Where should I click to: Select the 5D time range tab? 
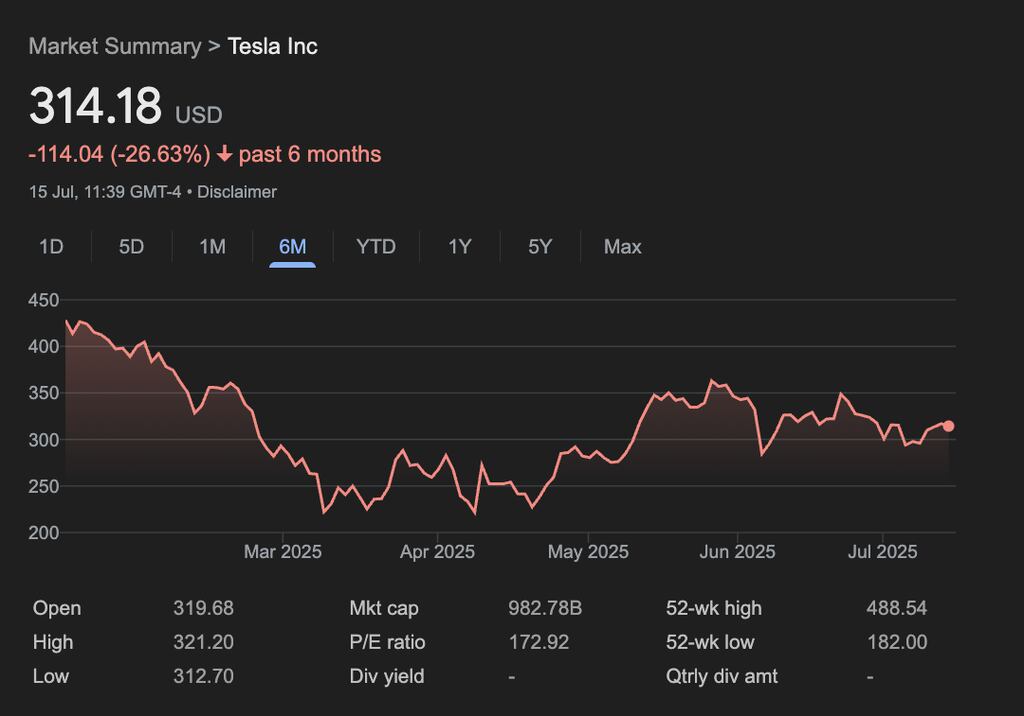point(131,247)
